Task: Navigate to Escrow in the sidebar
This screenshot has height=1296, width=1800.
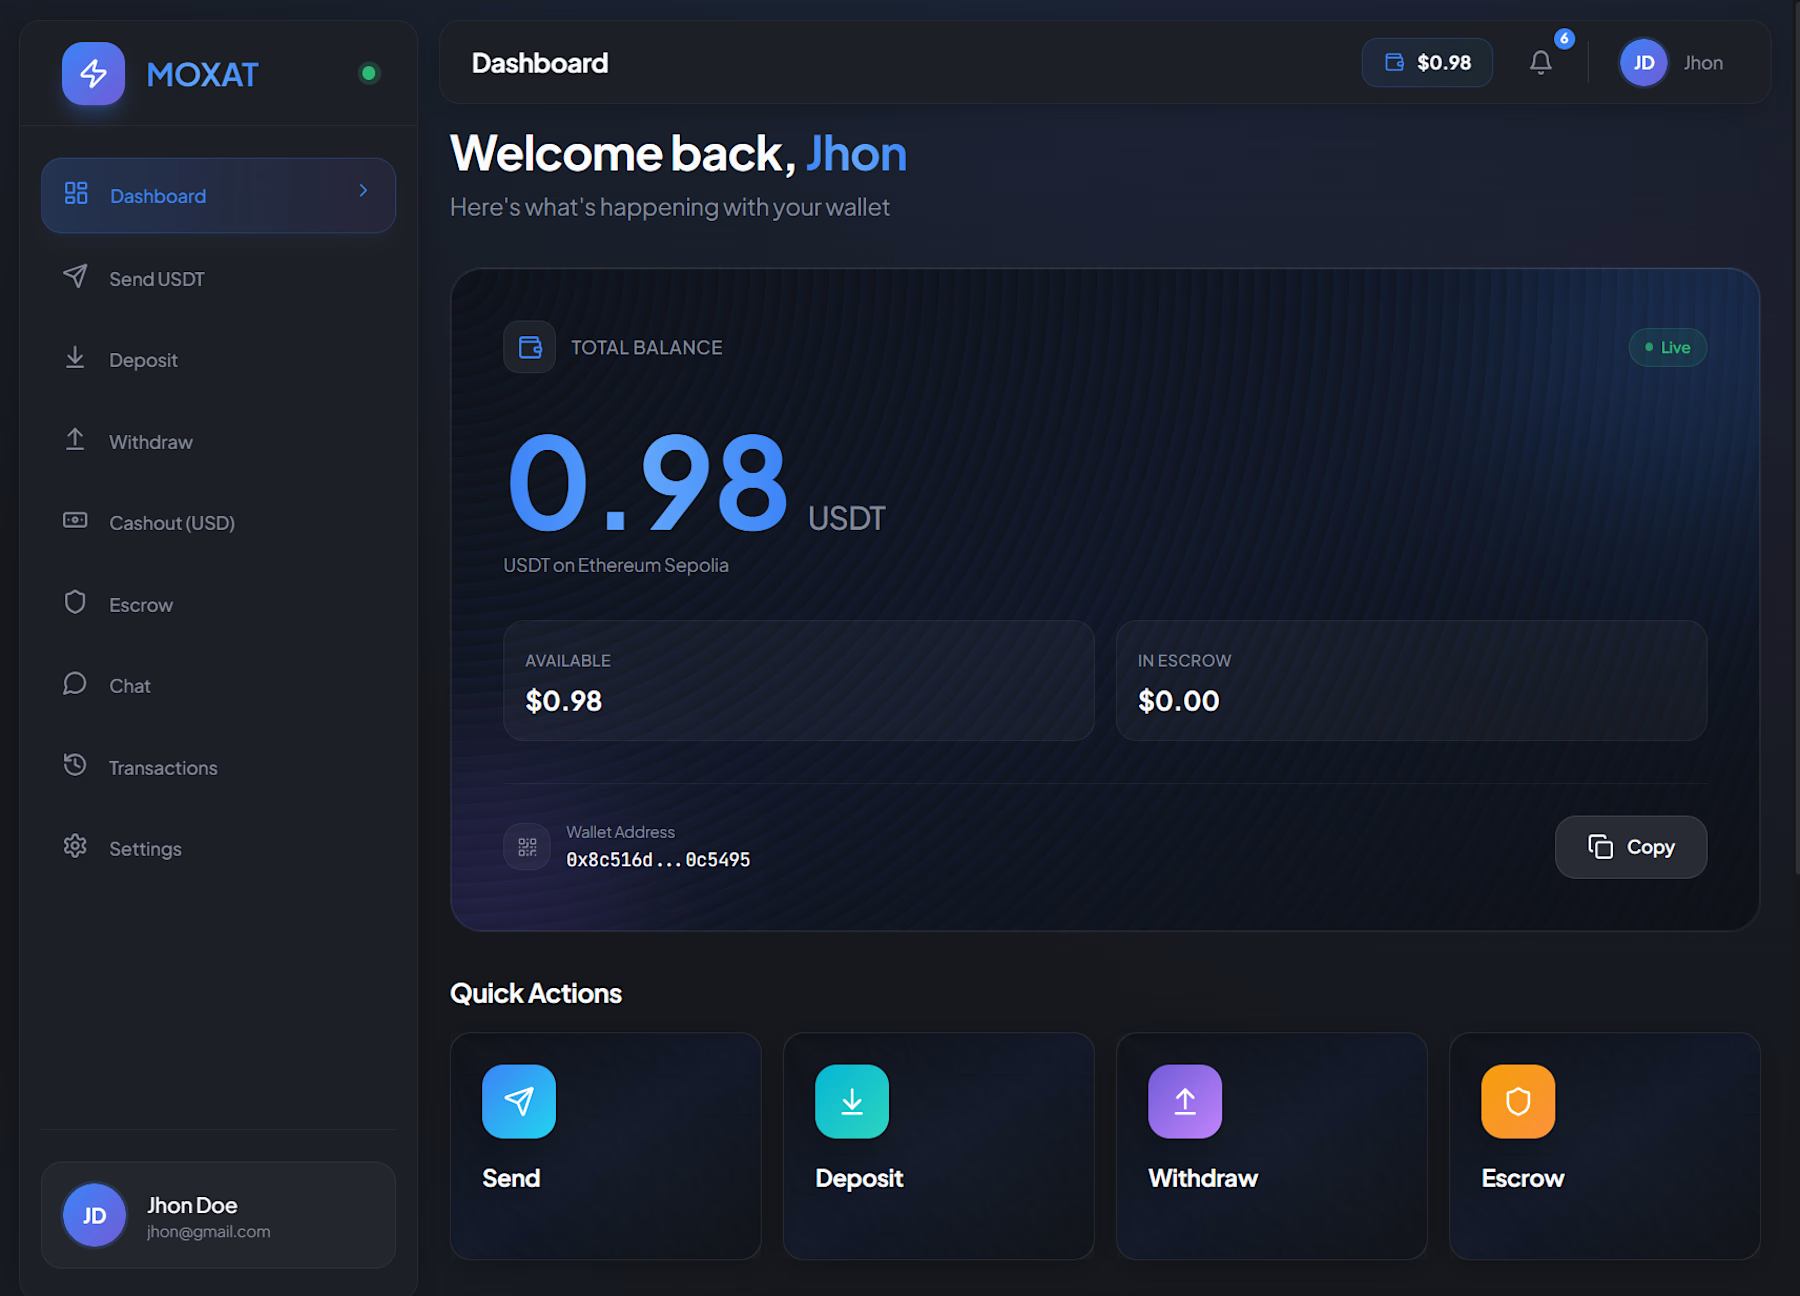Action: tap(218, 604)
